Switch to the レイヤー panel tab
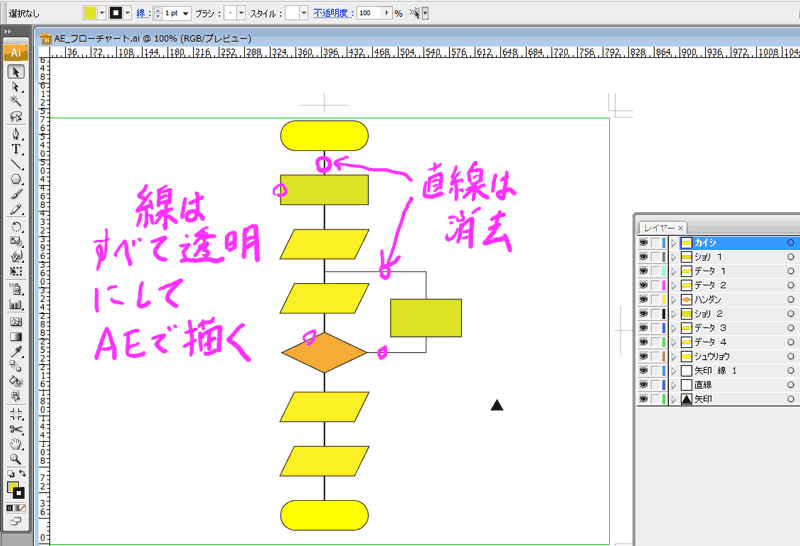Image resolution: width=800 pixels, height=546 pixels. tap(658, 227)
